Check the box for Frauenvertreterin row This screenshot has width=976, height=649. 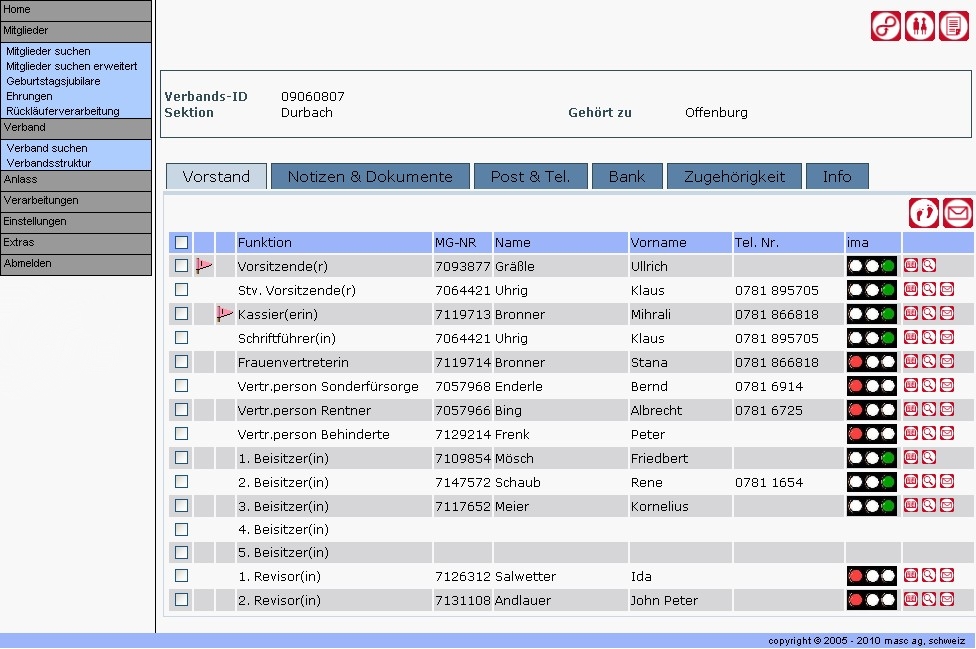click(x=181, y=362)
